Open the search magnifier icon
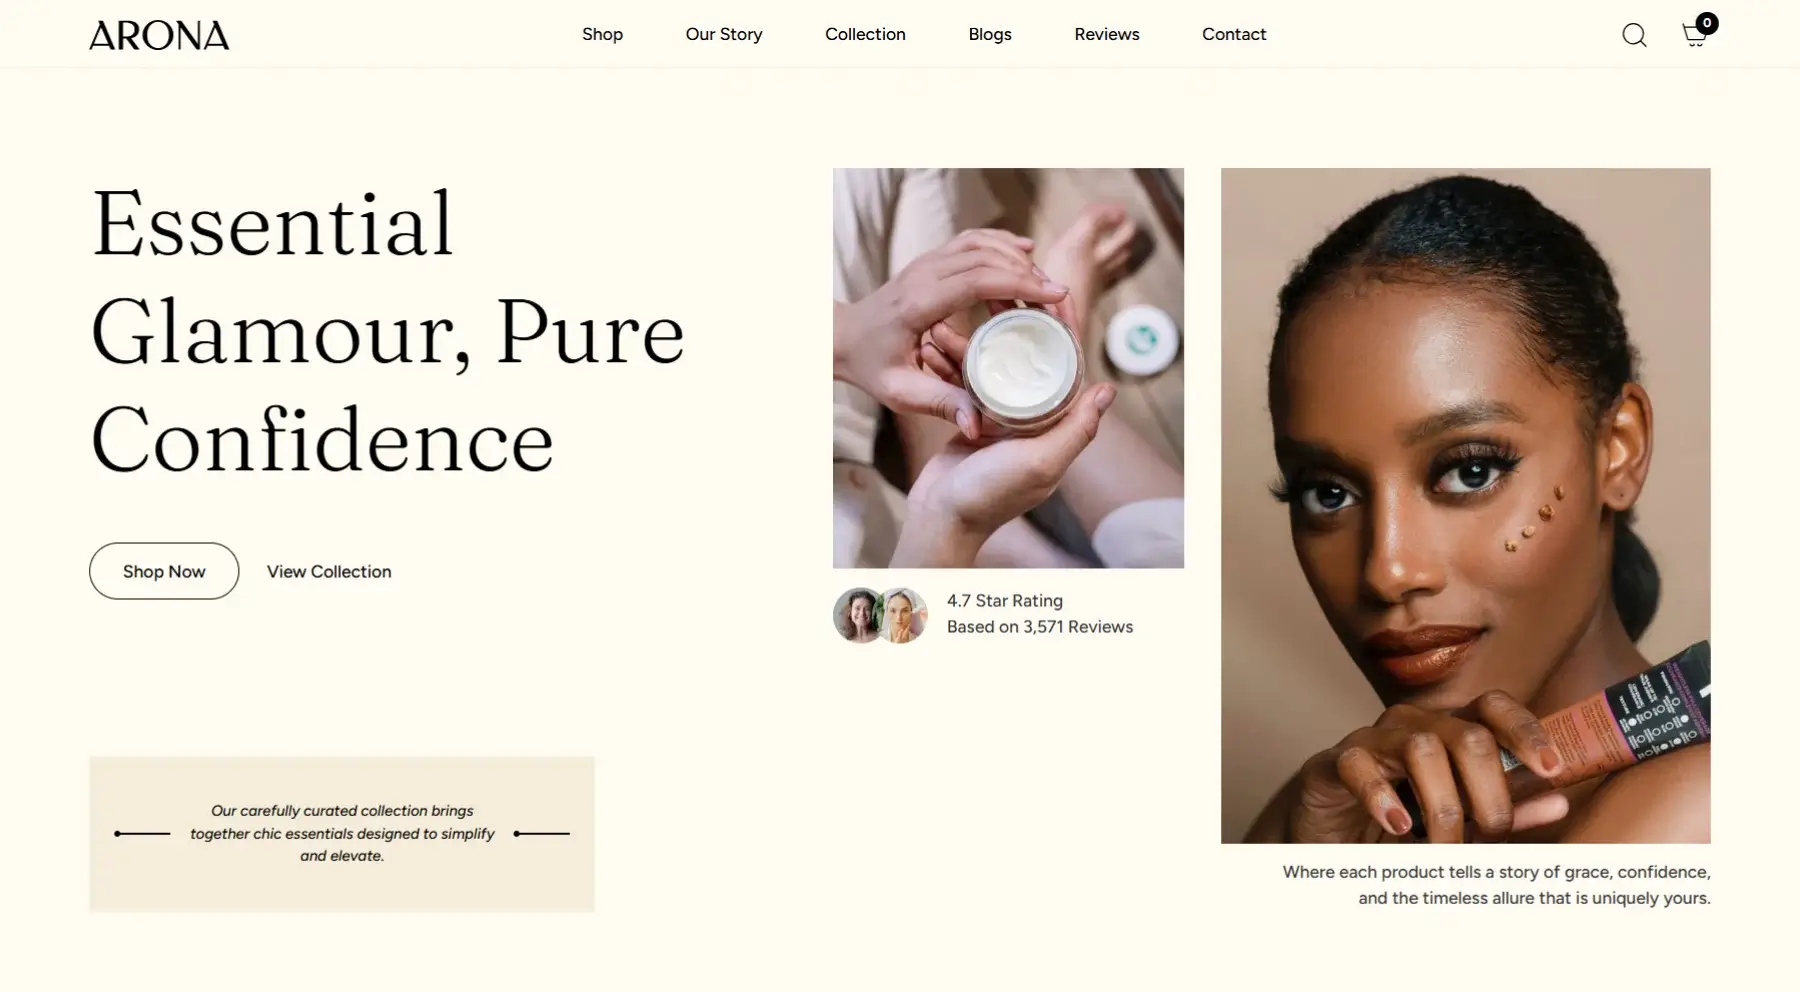Screen dimensions: 1800x992 click(1634, 35)
